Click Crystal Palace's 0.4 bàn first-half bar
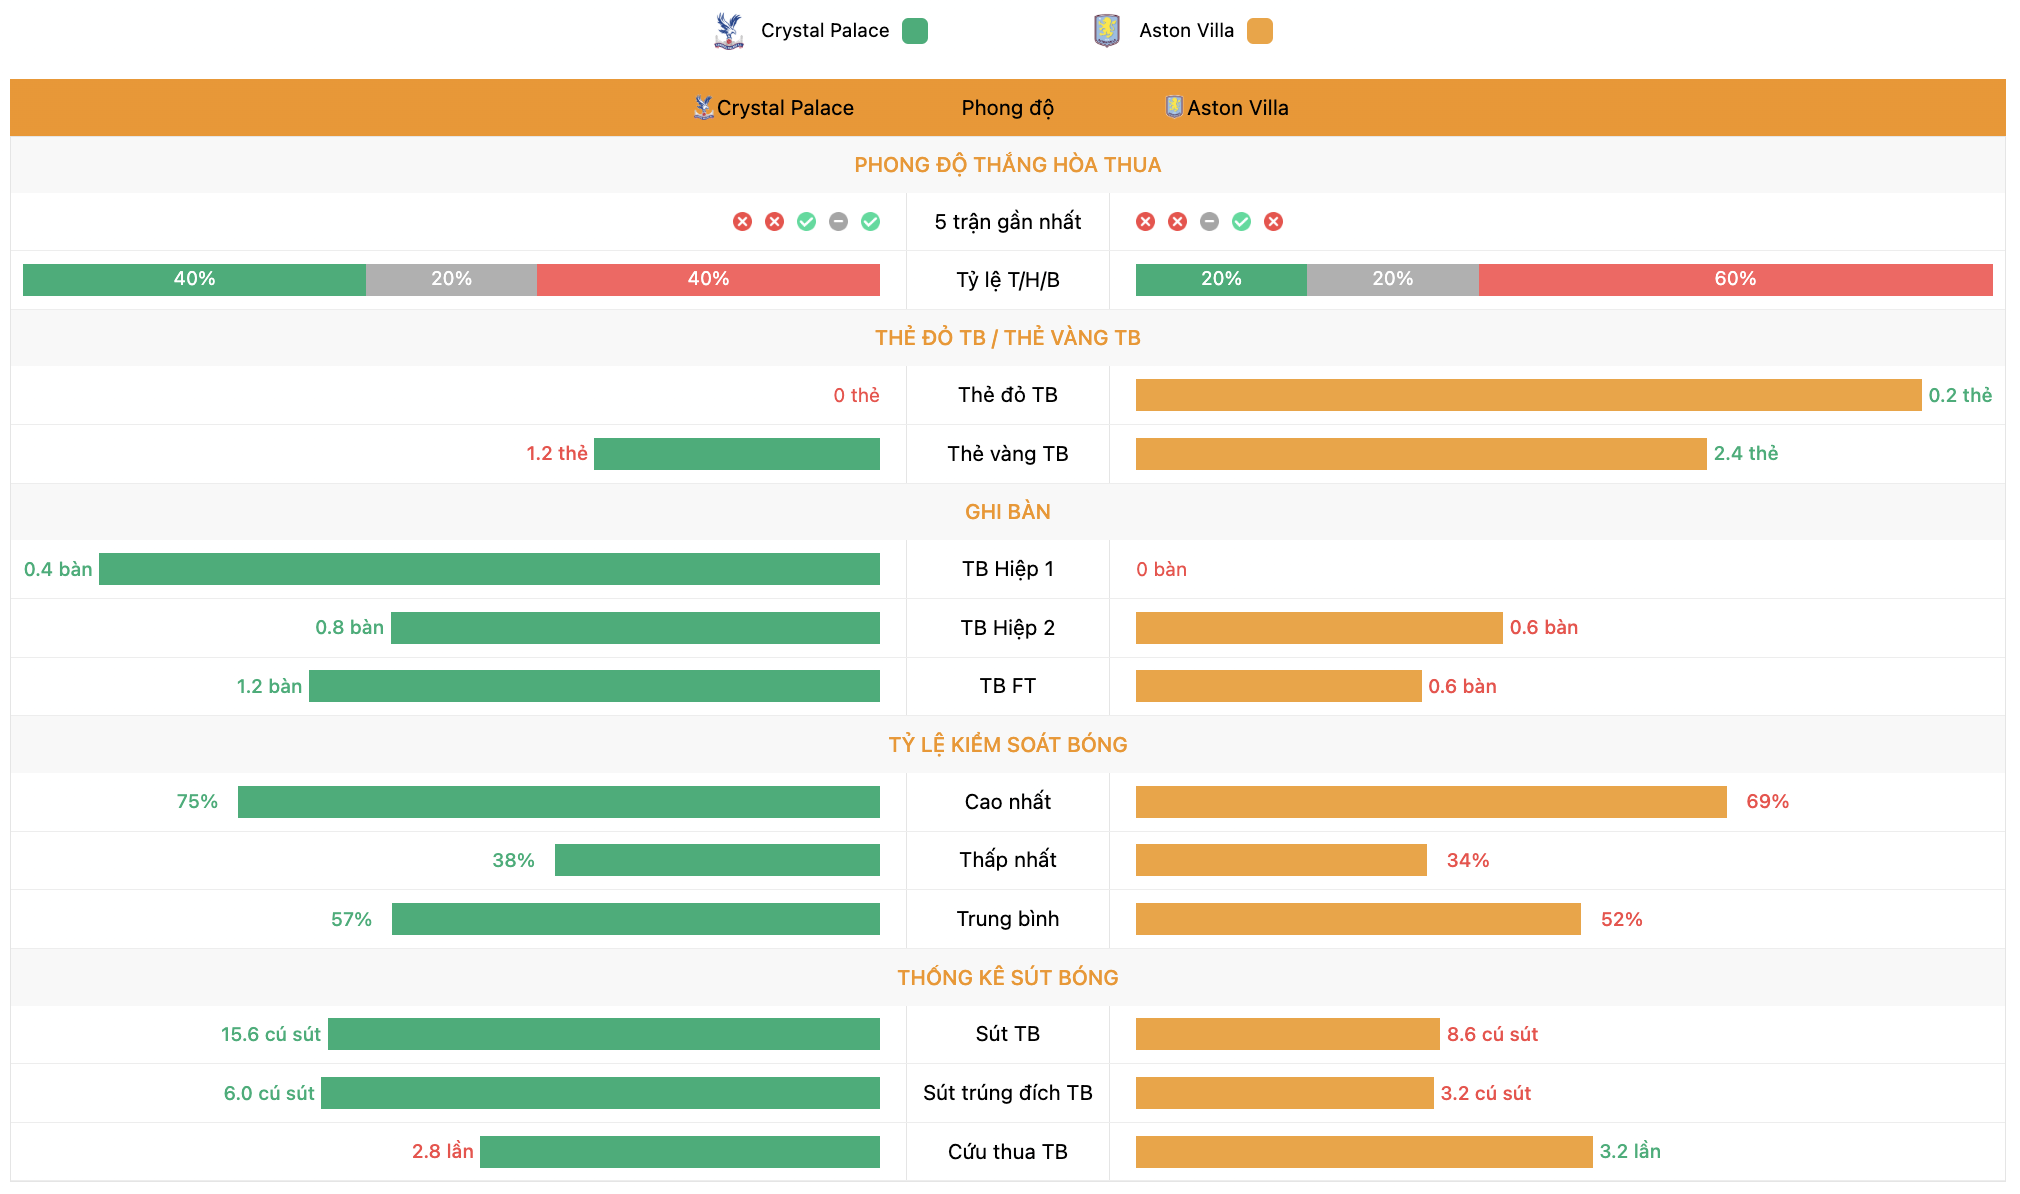This screenshot has width=2020, height=1194. tap(489, 569)
